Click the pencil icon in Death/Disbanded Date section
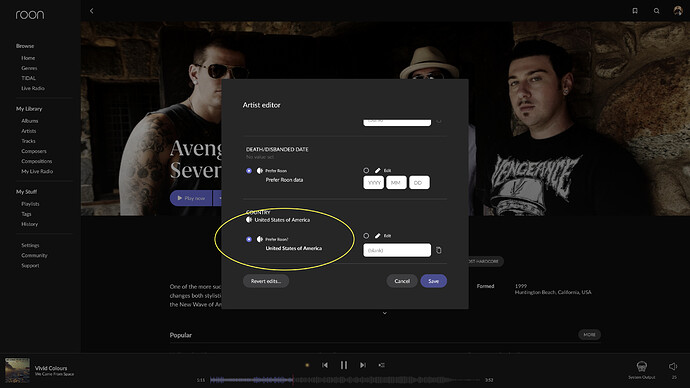This screenshot has width=690, height=388. click(378, 170)
